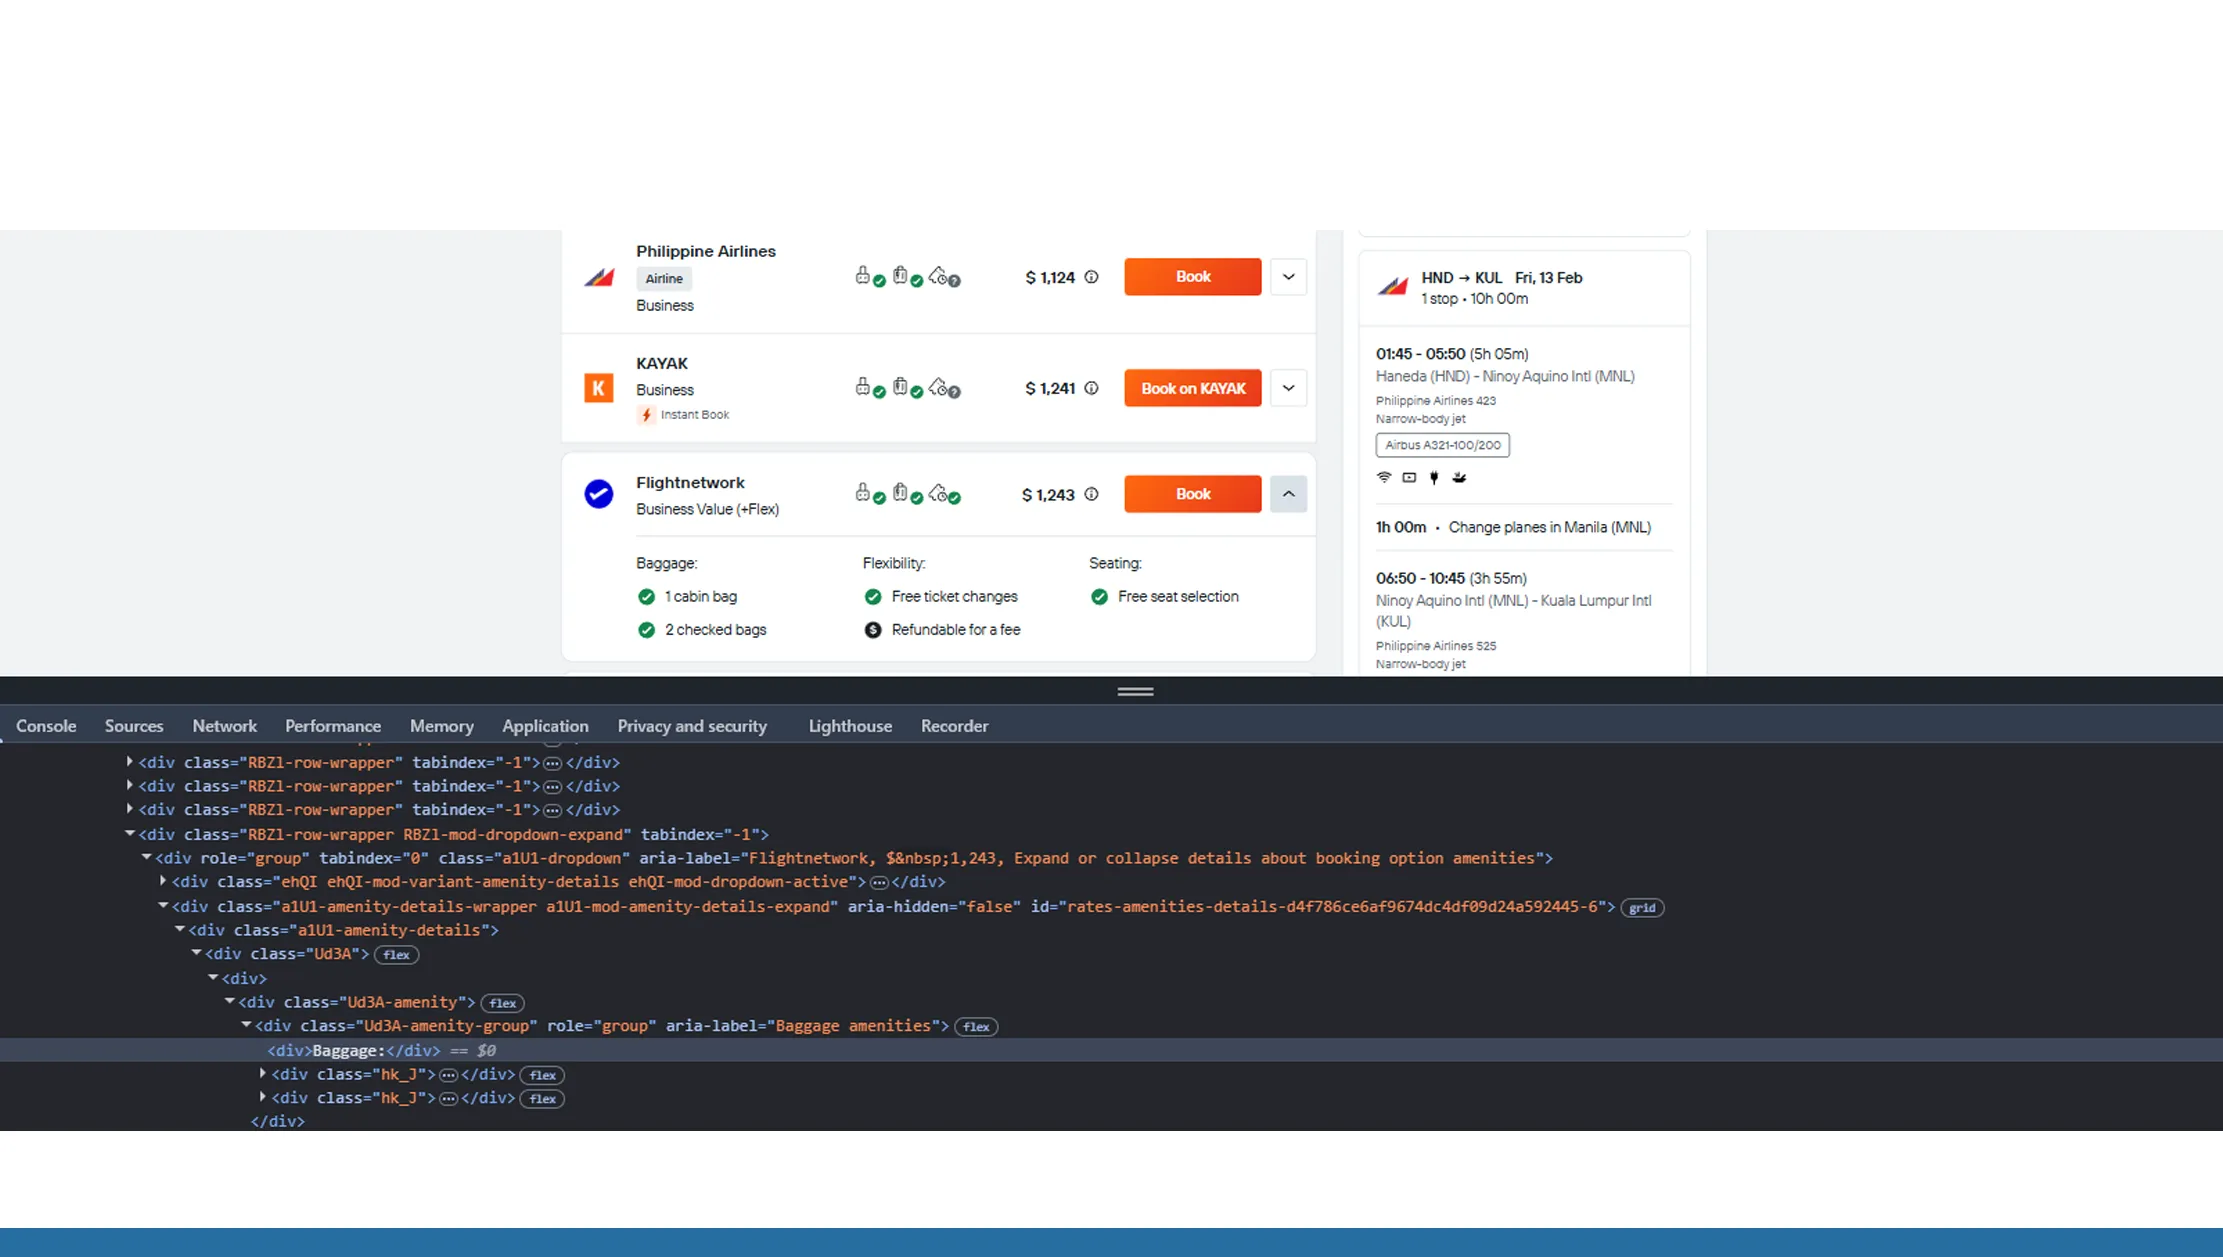Click Book on KAYAK button

click(x=1192, y=388)
